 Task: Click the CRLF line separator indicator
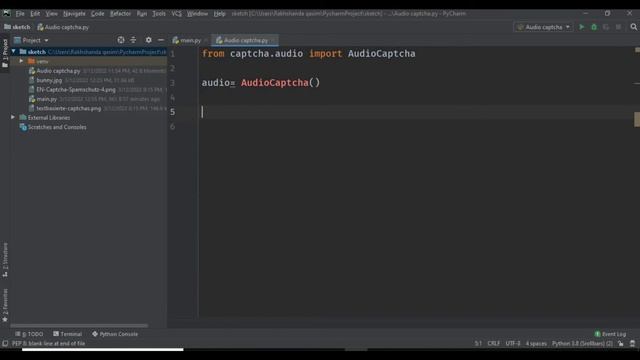click(x=493, y=343)
